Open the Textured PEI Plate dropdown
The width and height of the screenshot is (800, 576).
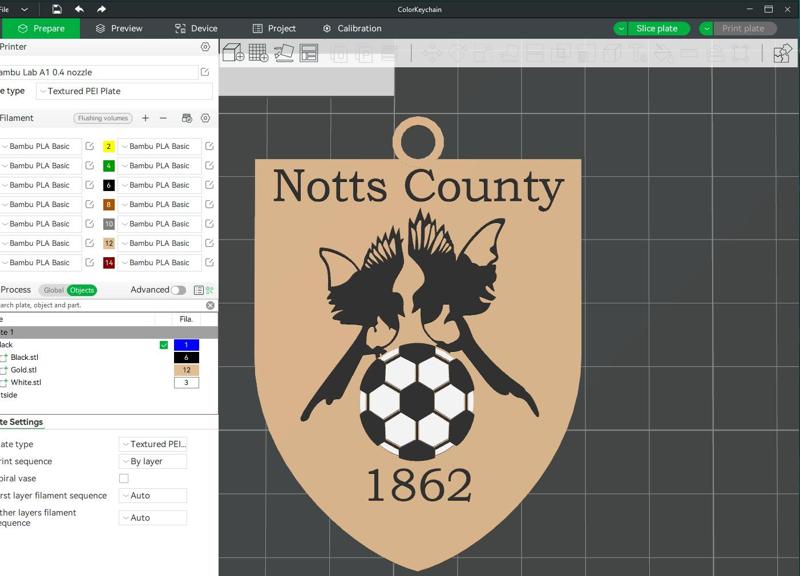click(x=124, y=91)
